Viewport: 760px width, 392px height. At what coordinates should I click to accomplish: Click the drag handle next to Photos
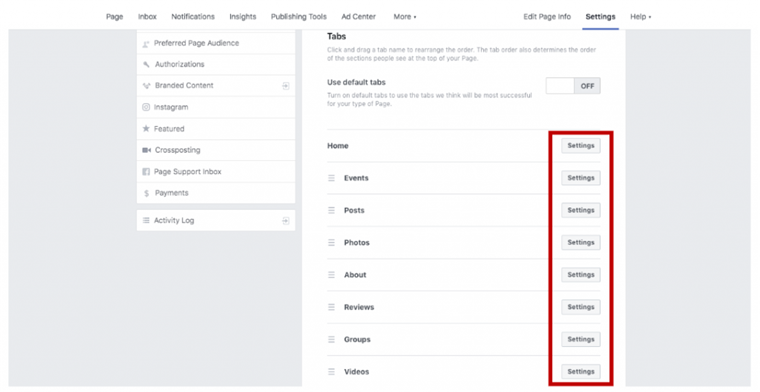332,243
